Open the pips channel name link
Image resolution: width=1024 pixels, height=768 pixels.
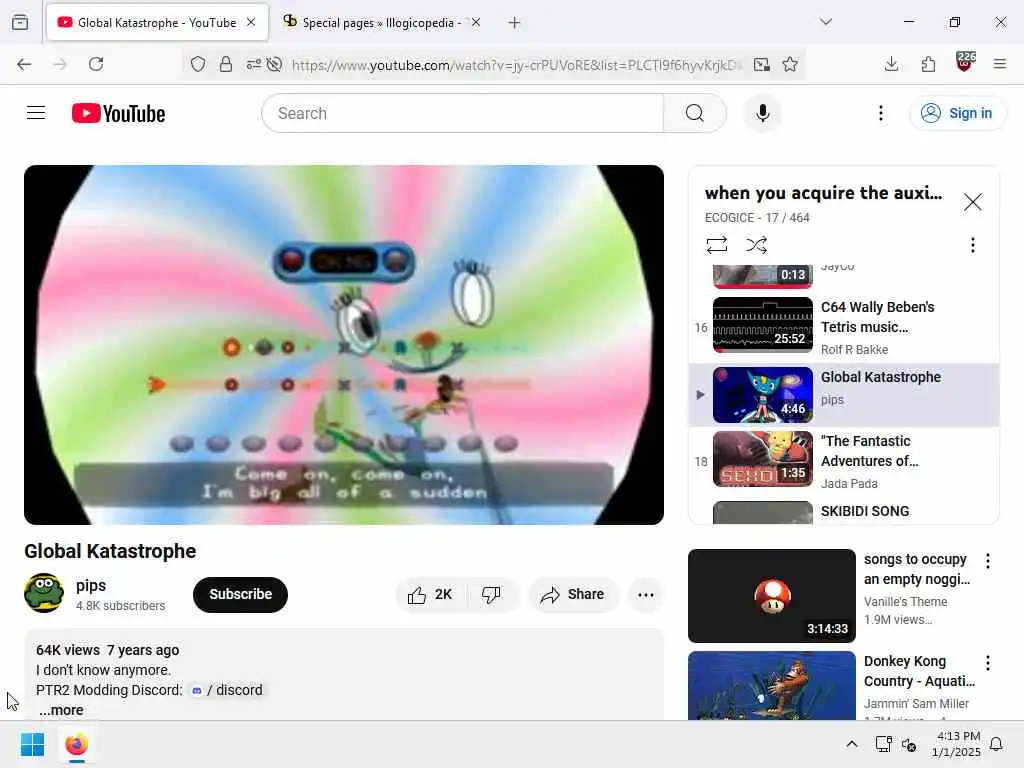91,585
